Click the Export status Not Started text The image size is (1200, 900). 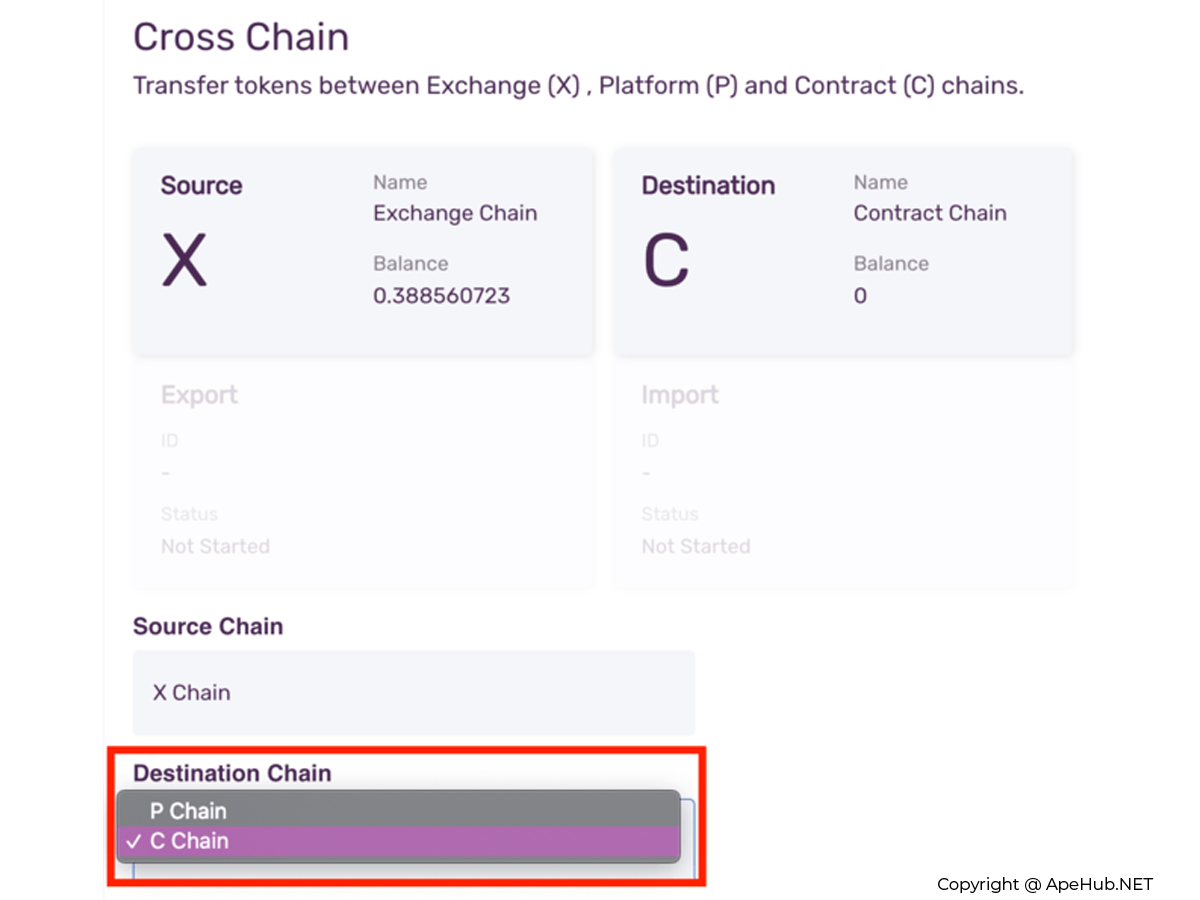point(215,546)
